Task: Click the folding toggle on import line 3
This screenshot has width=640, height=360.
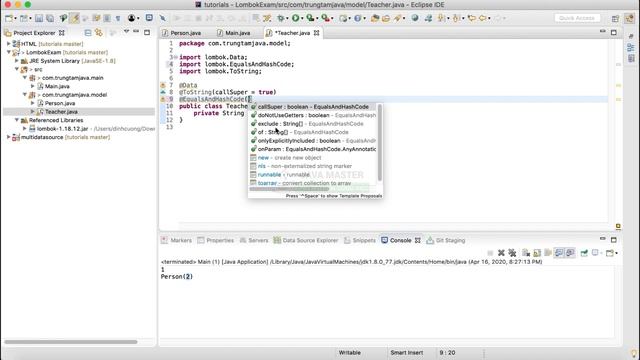Action: click(176, 57)
